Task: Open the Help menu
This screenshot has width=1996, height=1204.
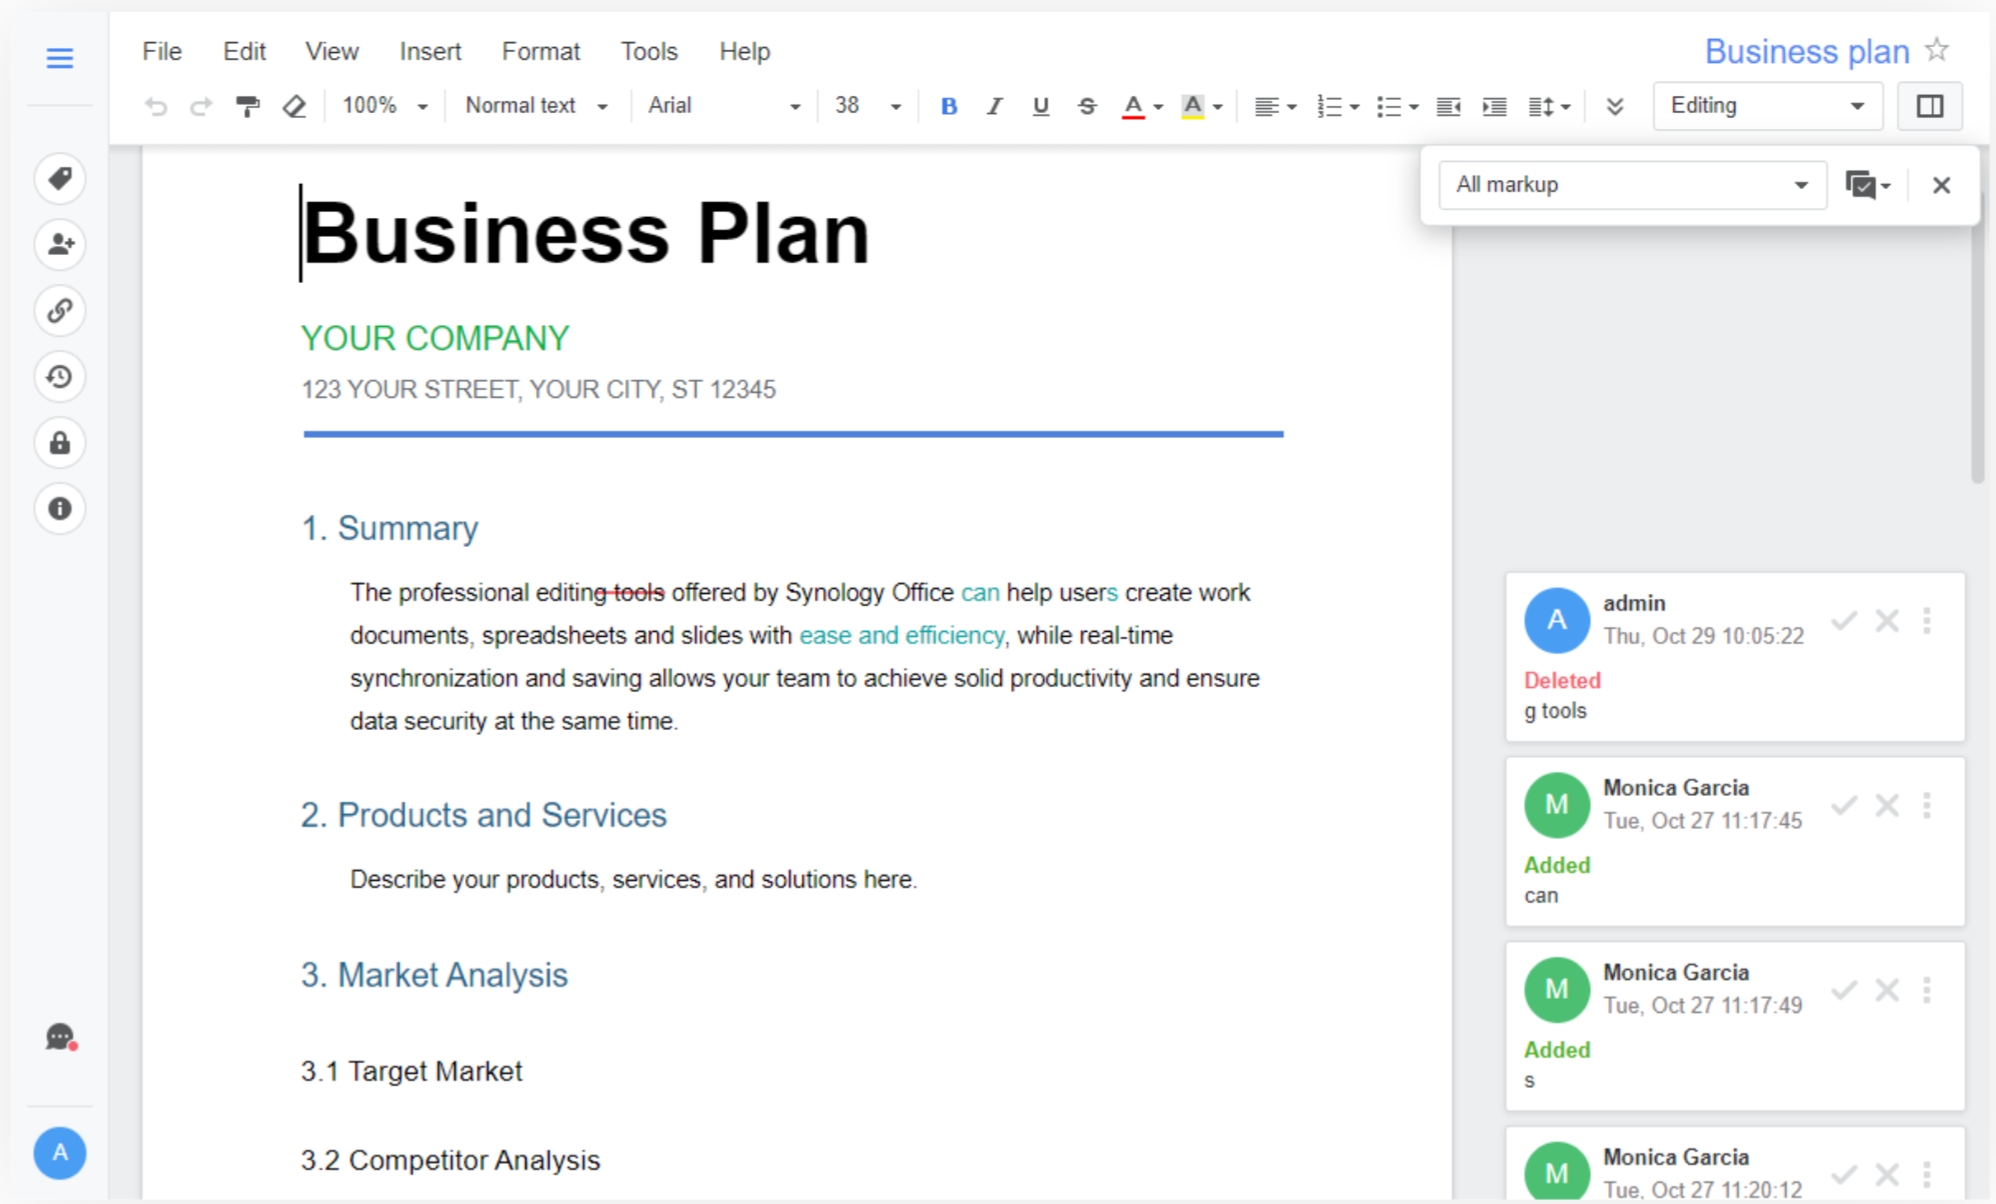Action: (x=744, y=51)
